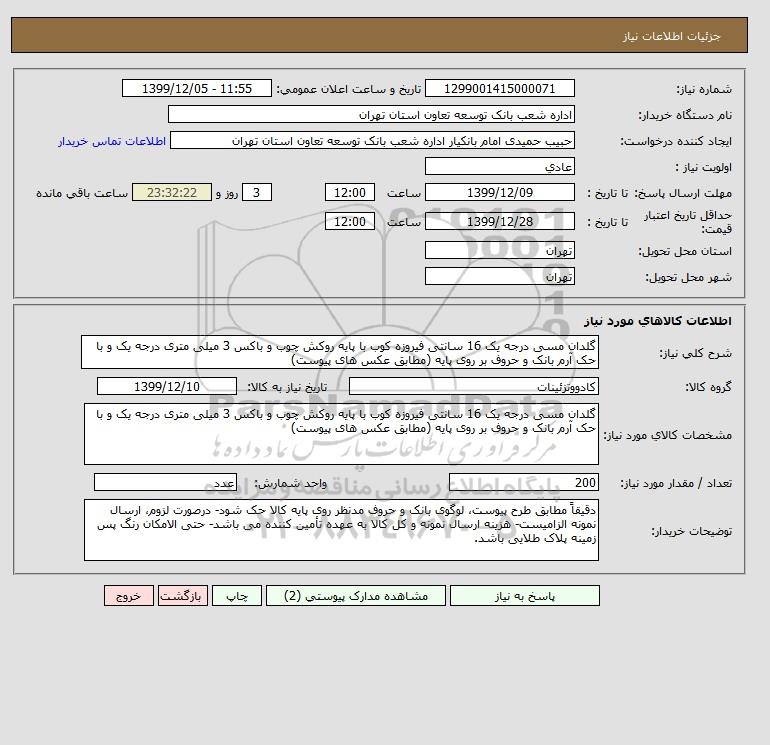Click the countdown timer 23:32:22
Image resolution: width=770 pixels, height=745 pixels.
click(x=172, y=193)
